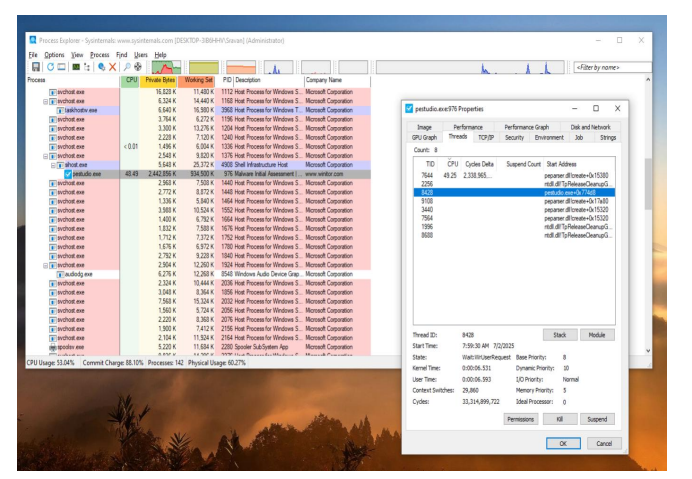Collapse the sihost.exe tree node

[x=55, y=165]
